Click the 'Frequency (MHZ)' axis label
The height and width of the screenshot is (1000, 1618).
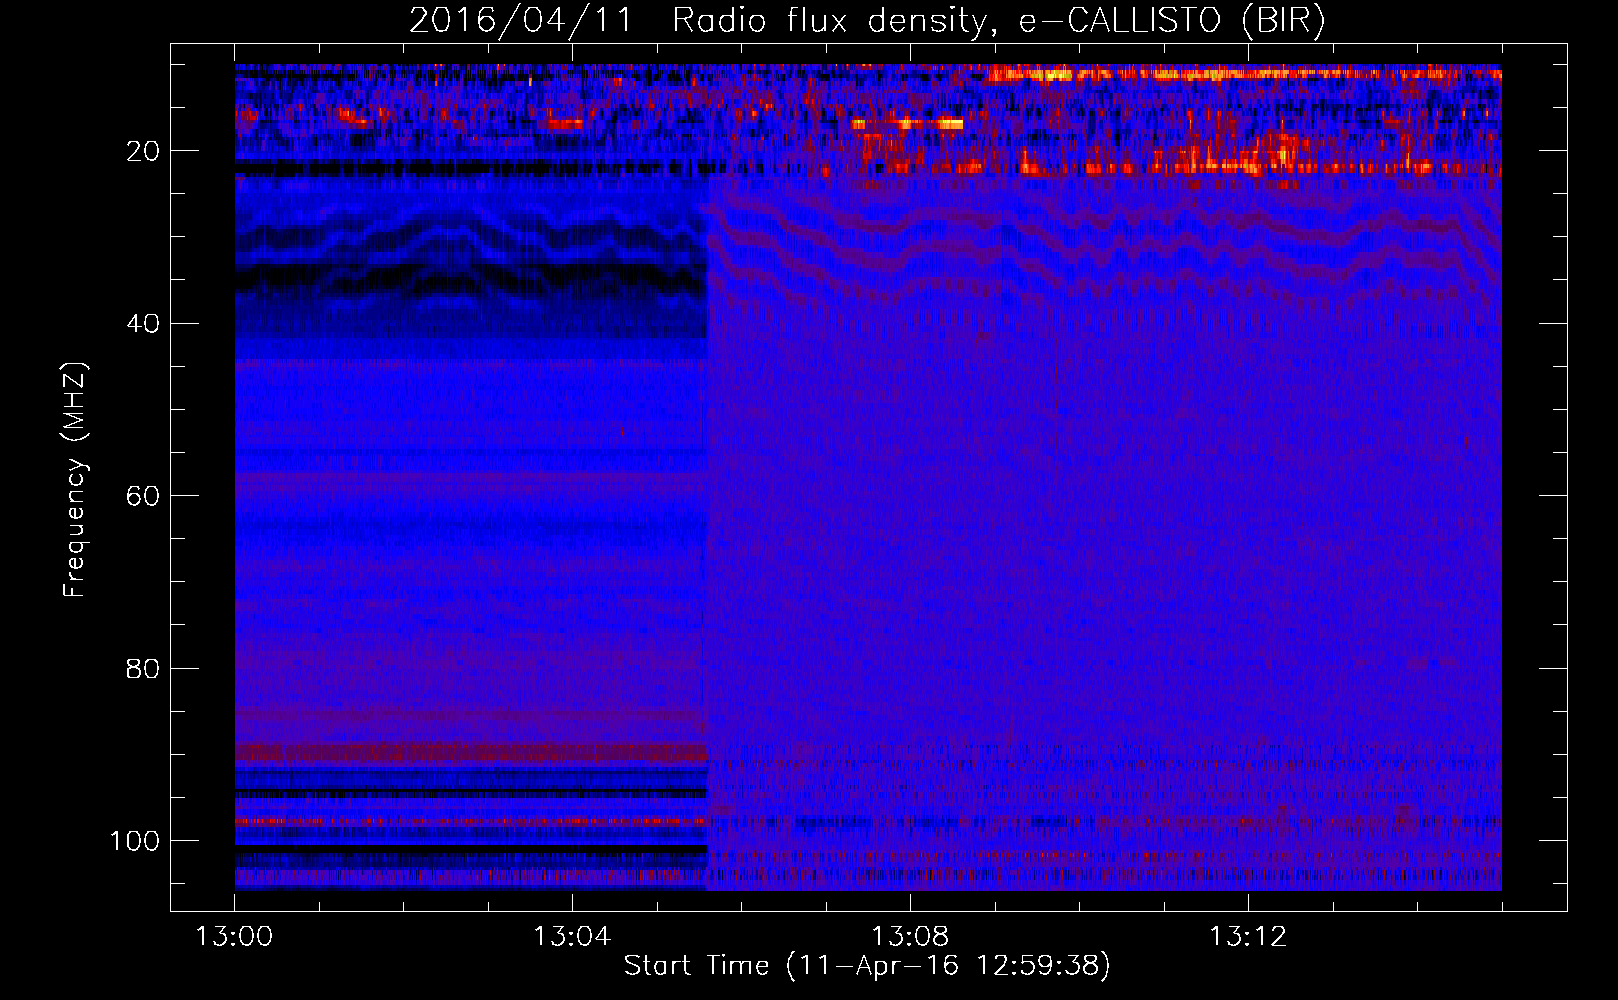[75, 480]
